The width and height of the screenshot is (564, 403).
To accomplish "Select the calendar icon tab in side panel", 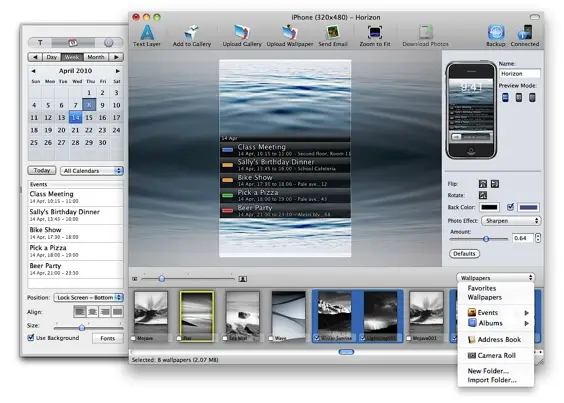I will (x=73, y=43).
